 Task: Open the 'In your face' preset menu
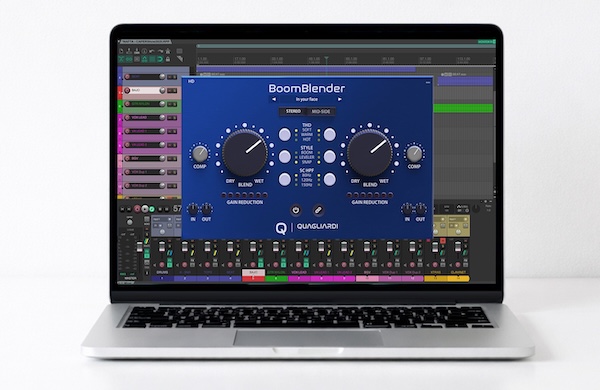307,99
